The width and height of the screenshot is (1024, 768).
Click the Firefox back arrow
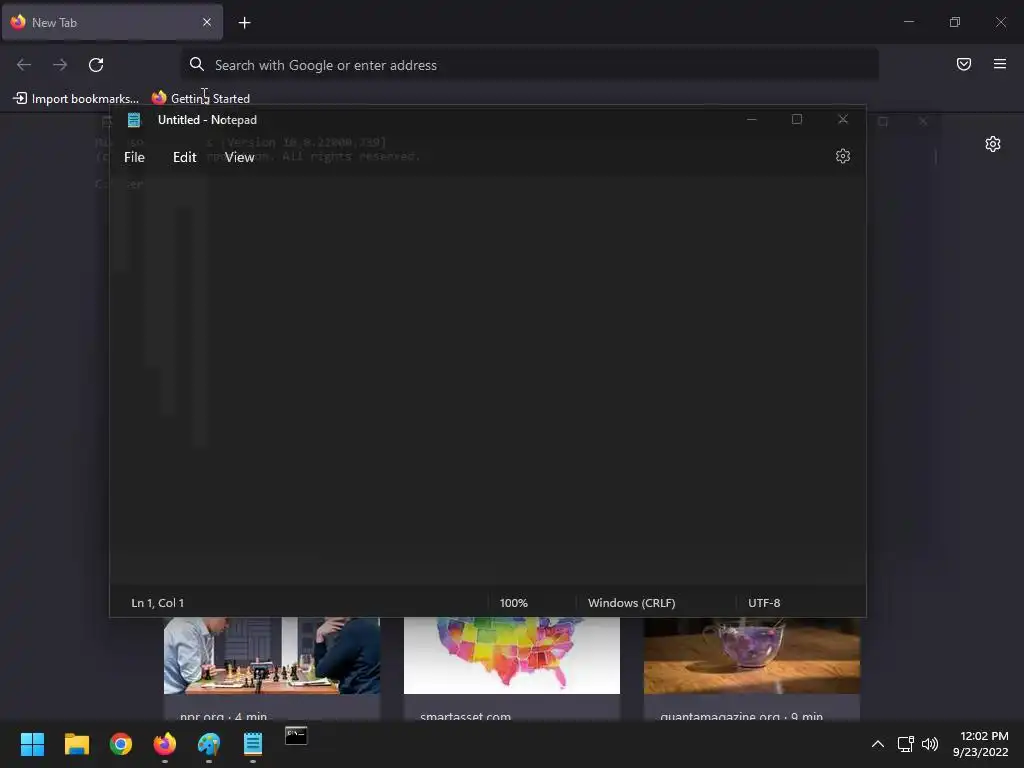pyautogui.click(x=24, y=65)
